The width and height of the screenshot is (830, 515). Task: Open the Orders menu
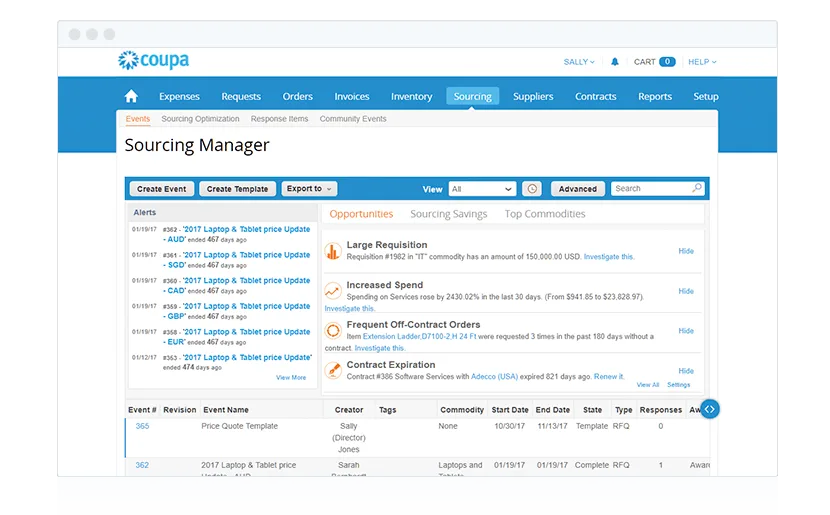[x=297, y=96]
